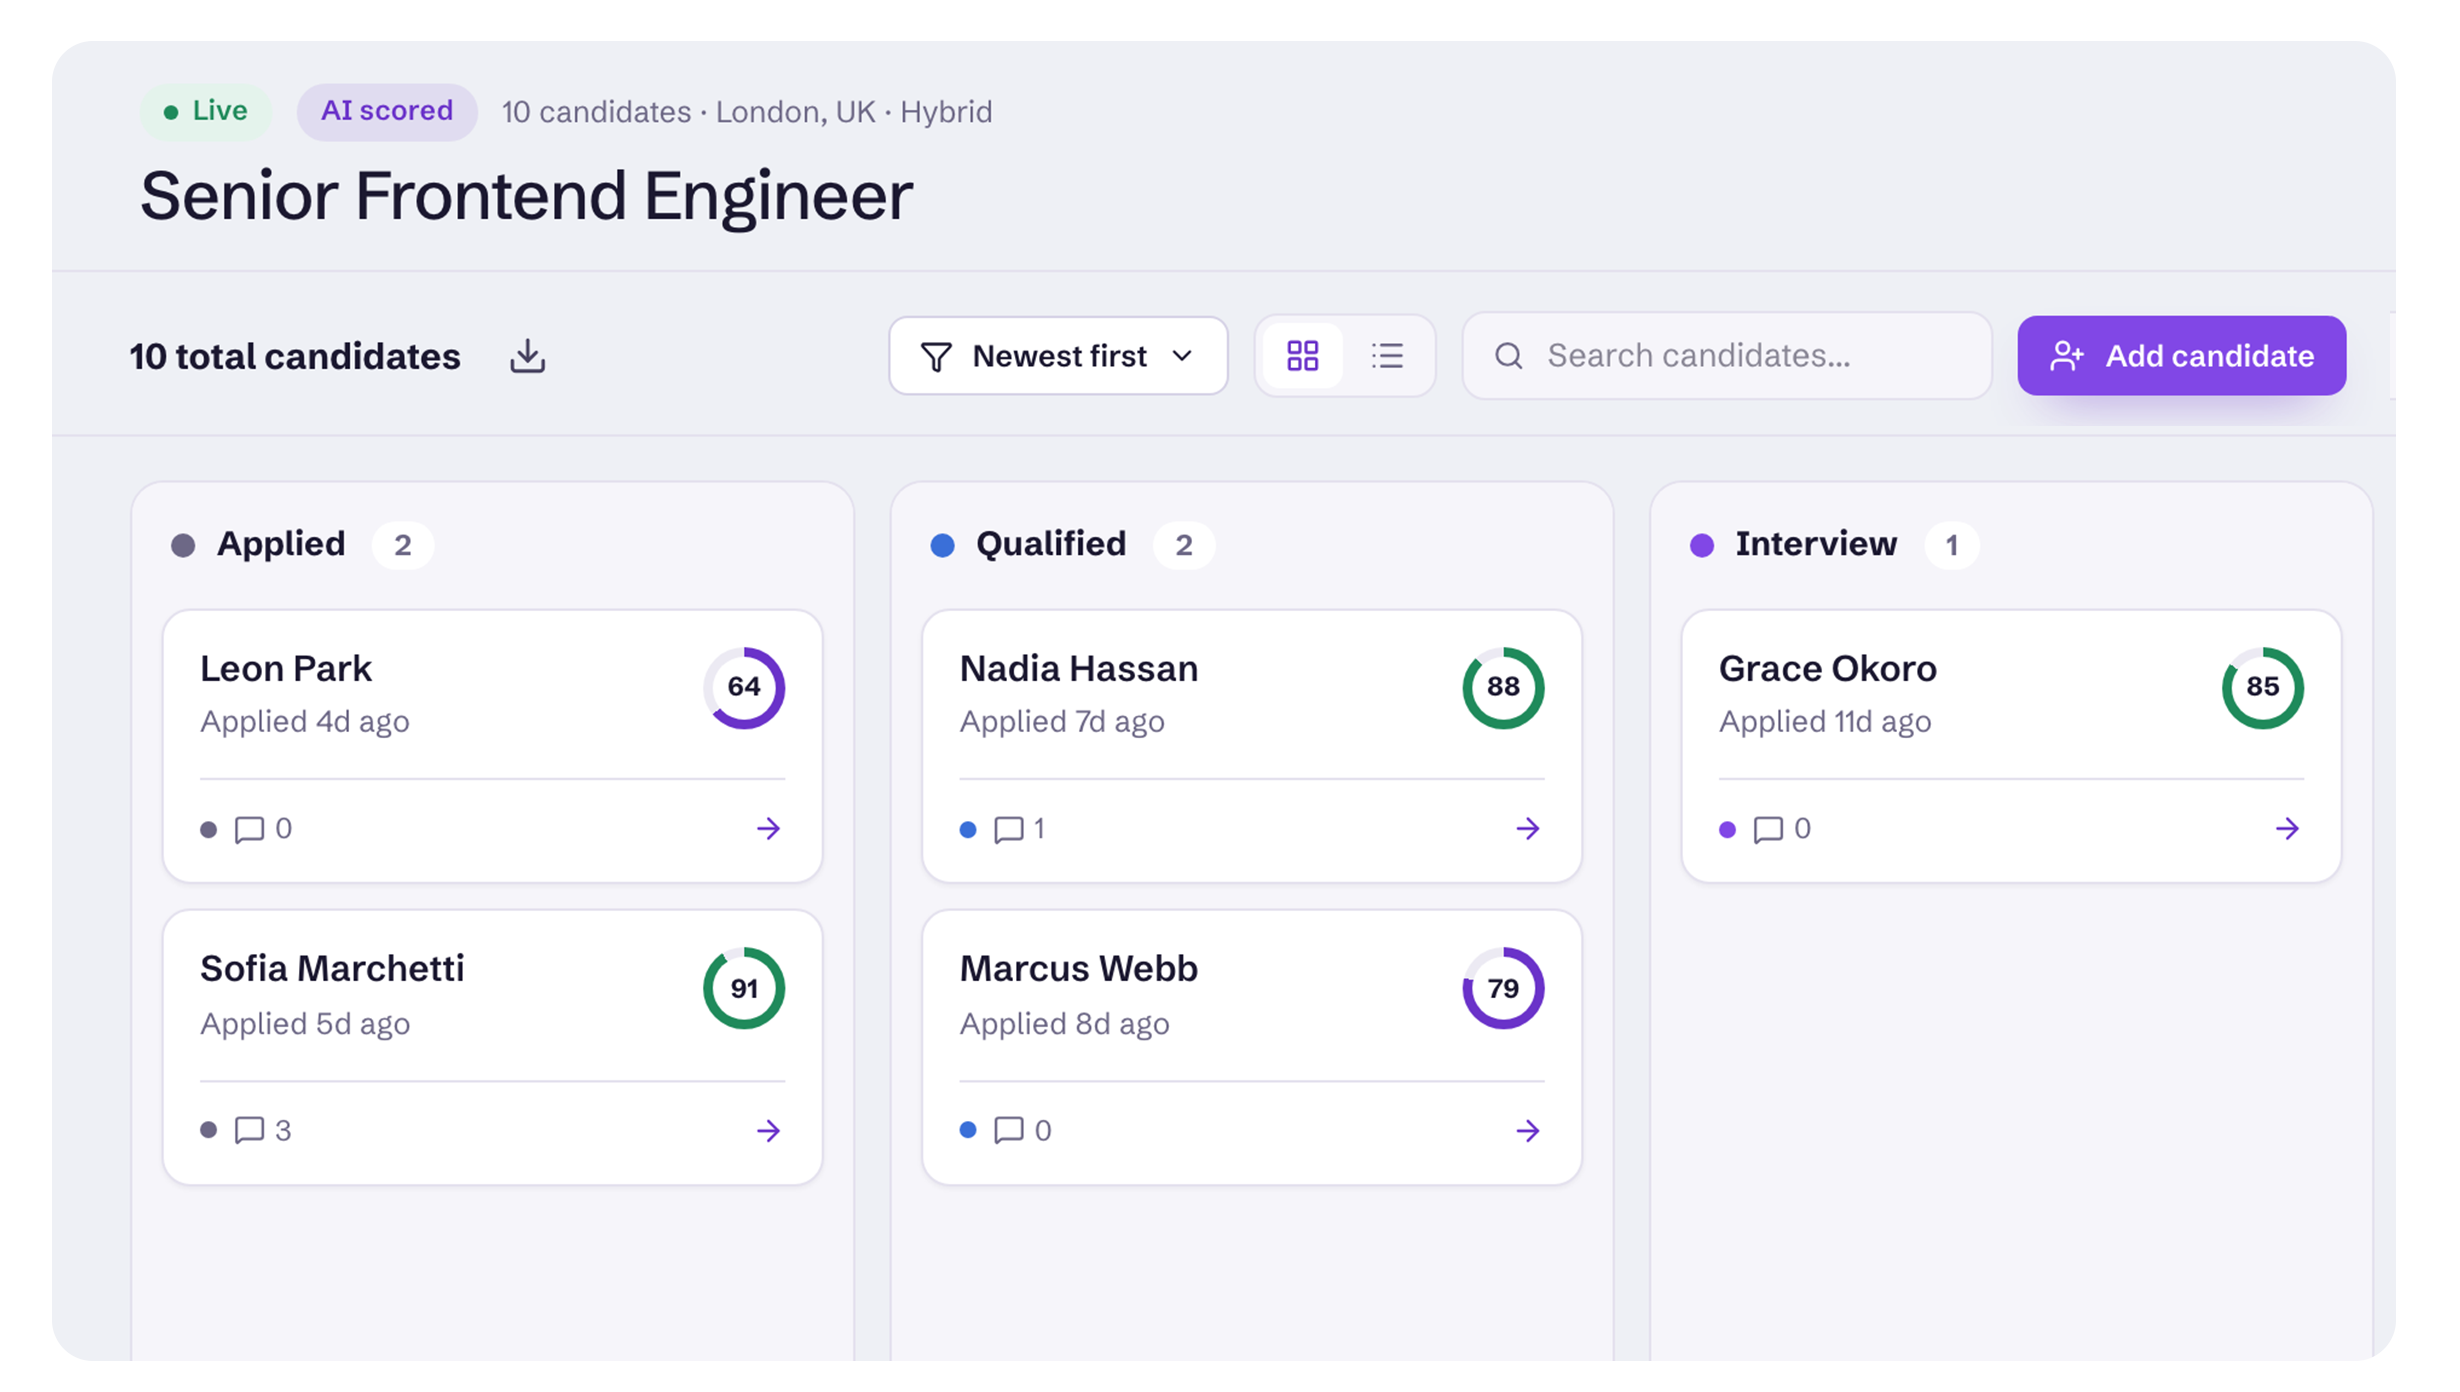Switch to list view
The height and width of the screenshot is (1392, 2460).
coord(1387,356)
